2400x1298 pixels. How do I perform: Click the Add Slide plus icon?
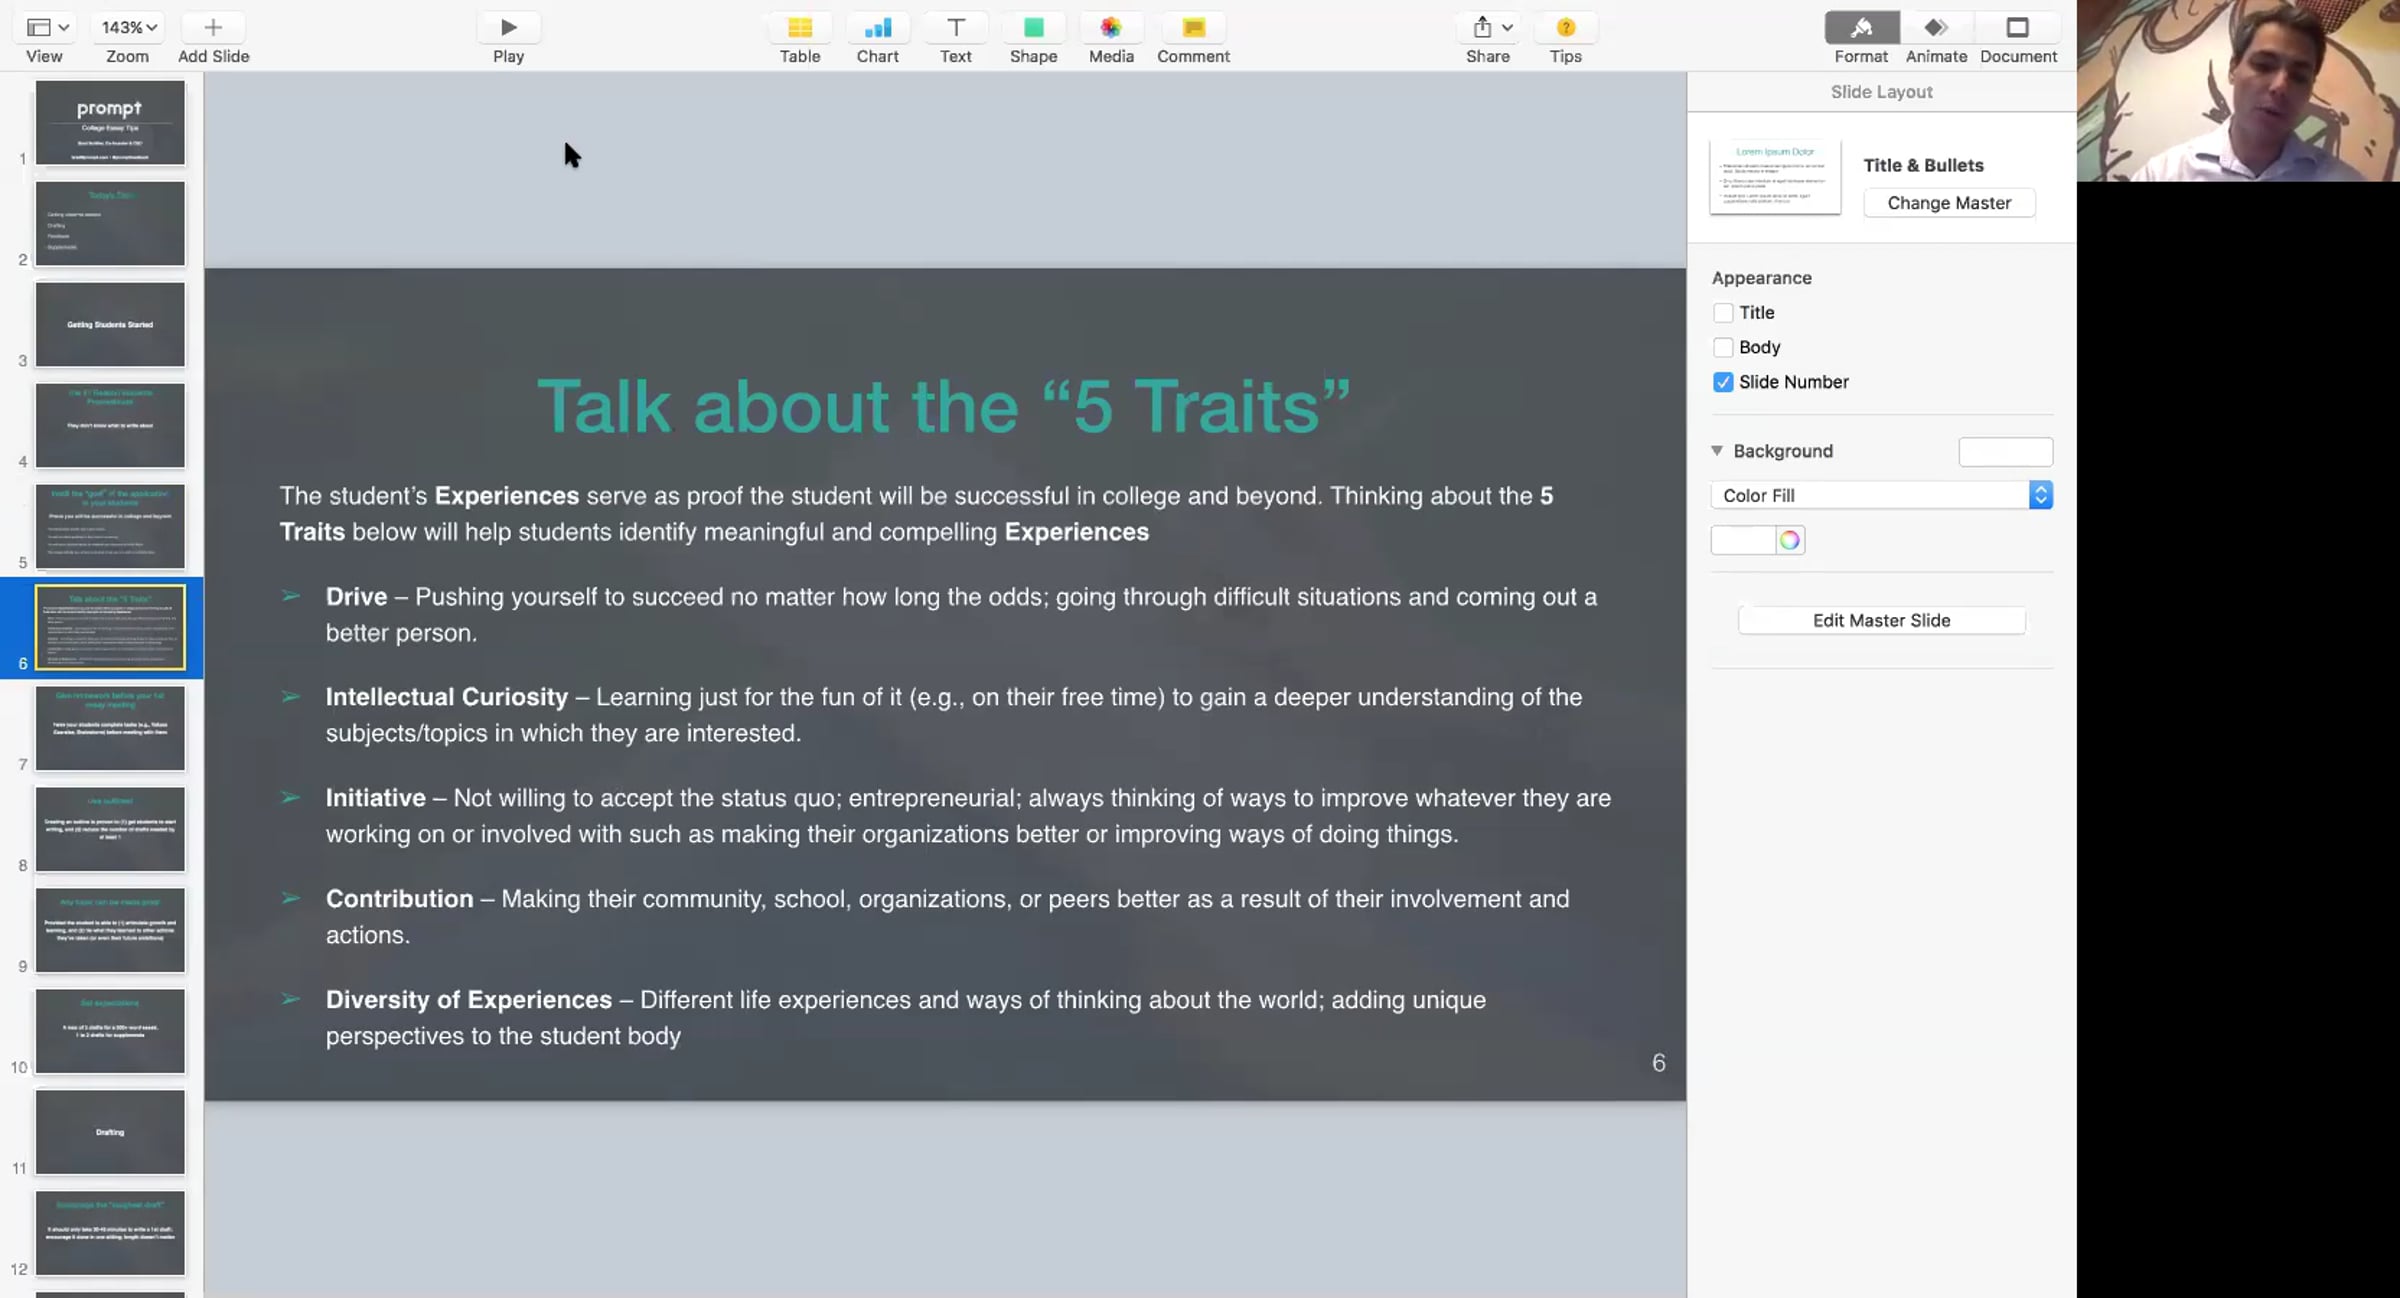click(213, 28)
